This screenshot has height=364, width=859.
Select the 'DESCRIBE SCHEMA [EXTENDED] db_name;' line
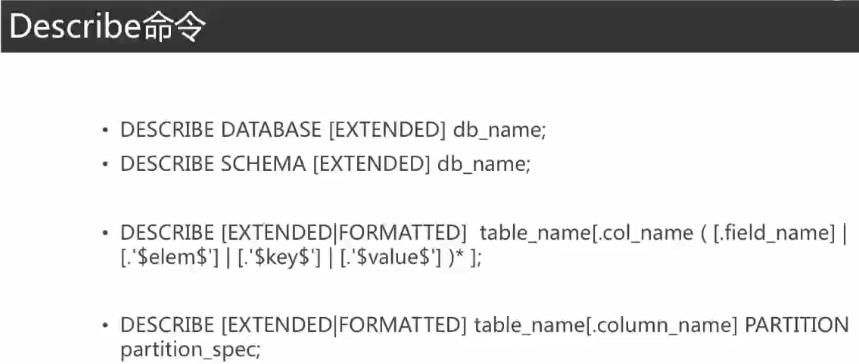325,164
